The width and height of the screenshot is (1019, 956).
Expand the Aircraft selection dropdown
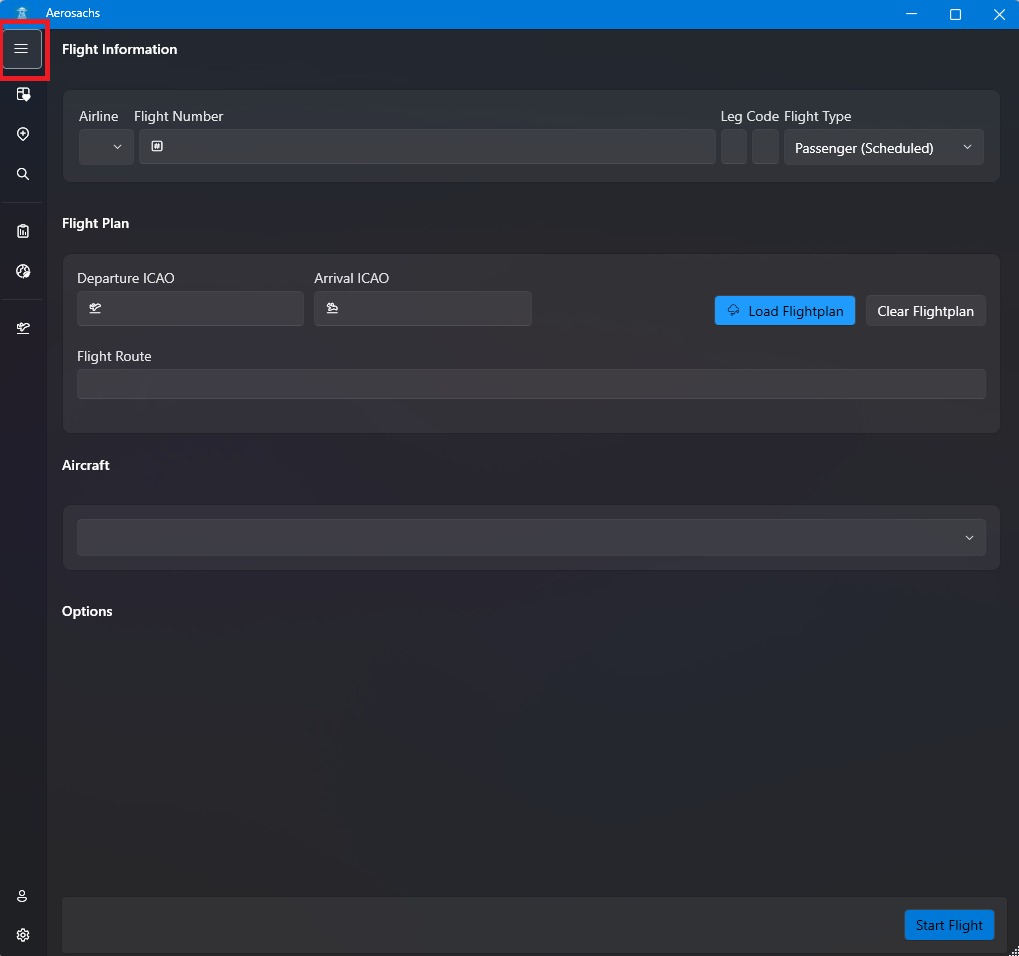[x=531, y=538]
